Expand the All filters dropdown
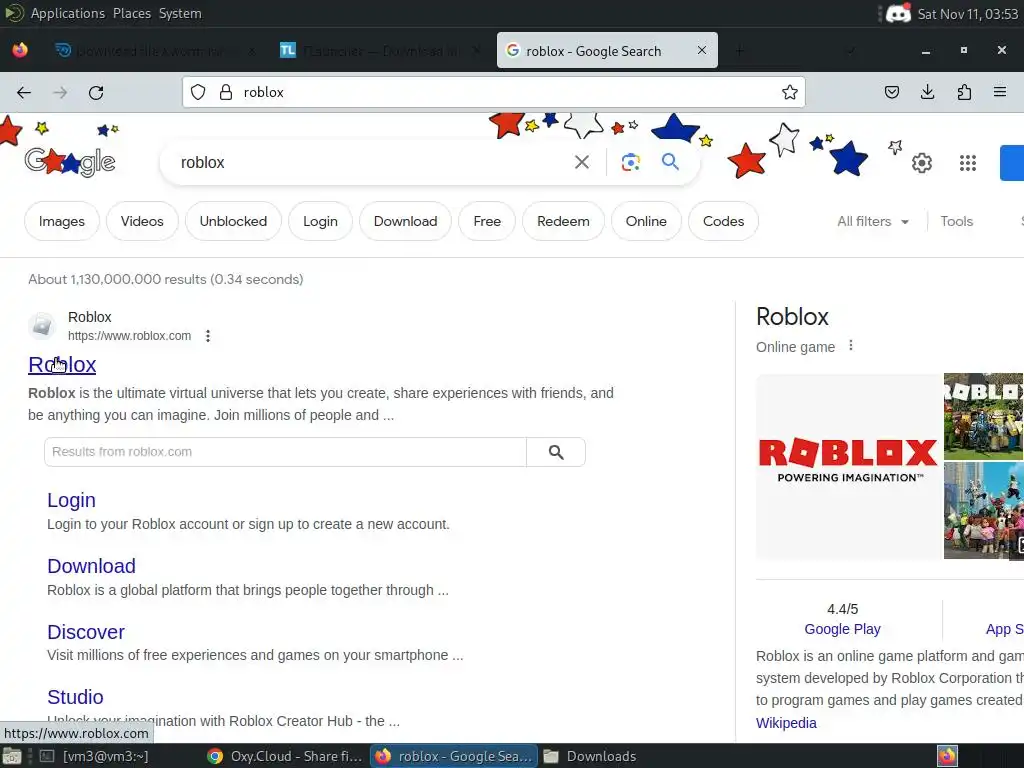The width and height of the screenshot is (1024, 768). 872,221
